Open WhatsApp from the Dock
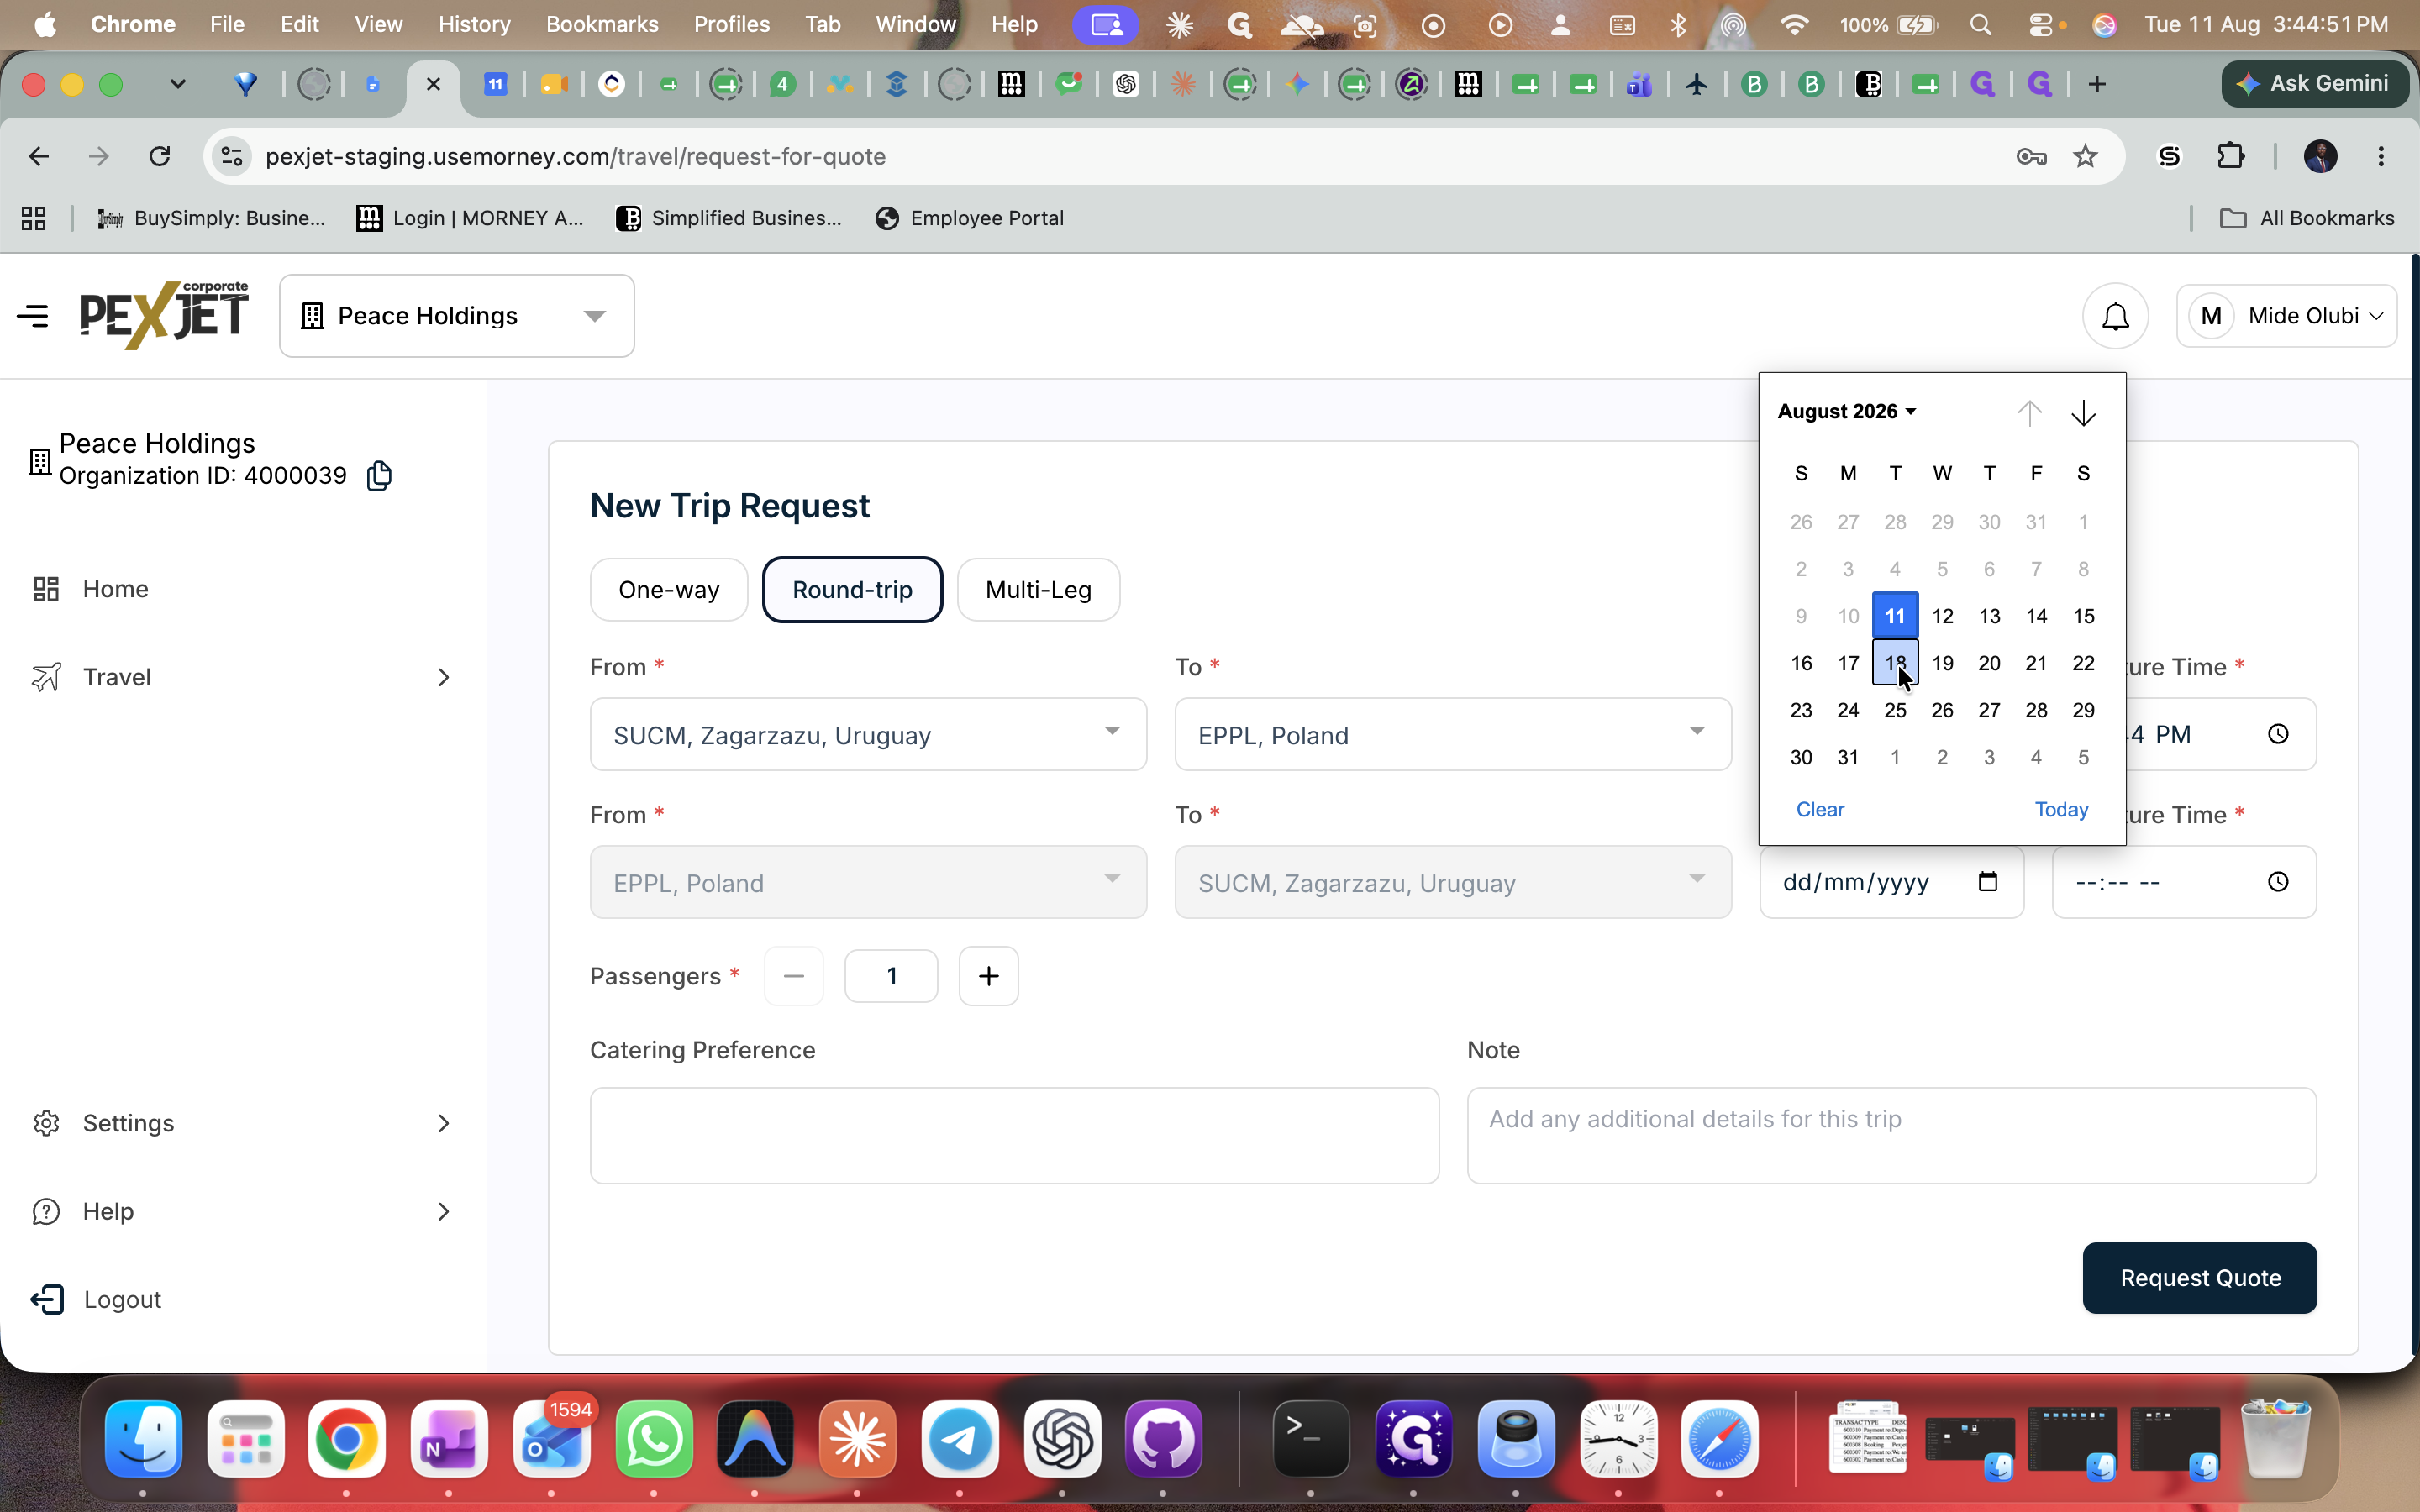The width and height of the screenshot is (2420, 1512). click(x=654, y=1439)
